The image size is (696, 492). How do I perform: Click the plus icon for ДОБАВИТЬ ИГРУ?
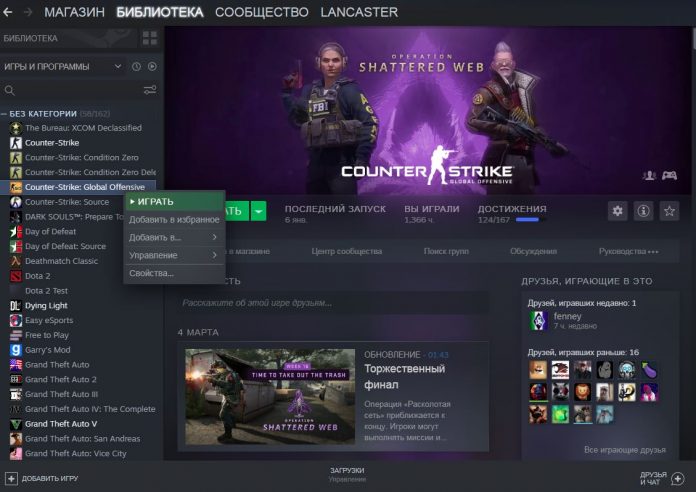pyautogui.click(x=11, y=478)
